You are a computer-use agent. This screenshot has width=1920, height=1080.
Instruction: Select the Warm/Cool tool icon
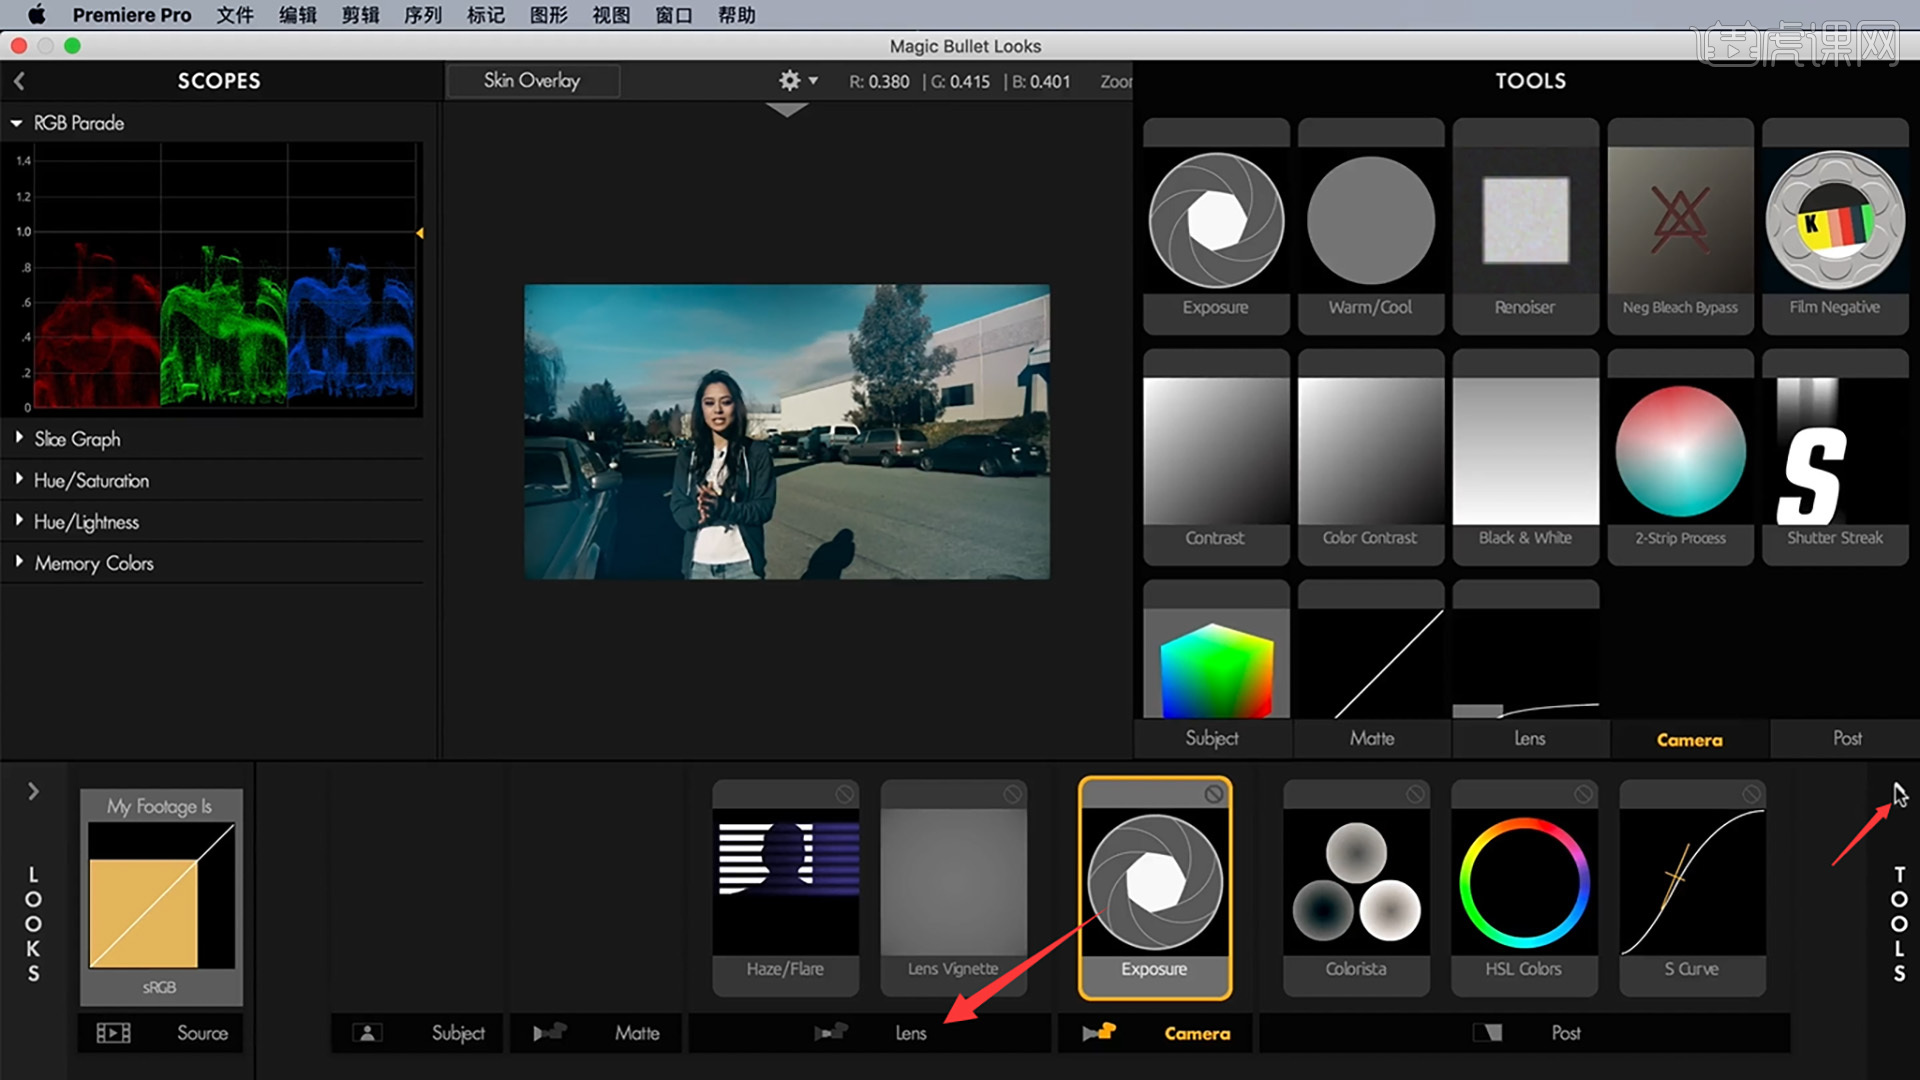pyautogui.click(x=1370, y=222)
